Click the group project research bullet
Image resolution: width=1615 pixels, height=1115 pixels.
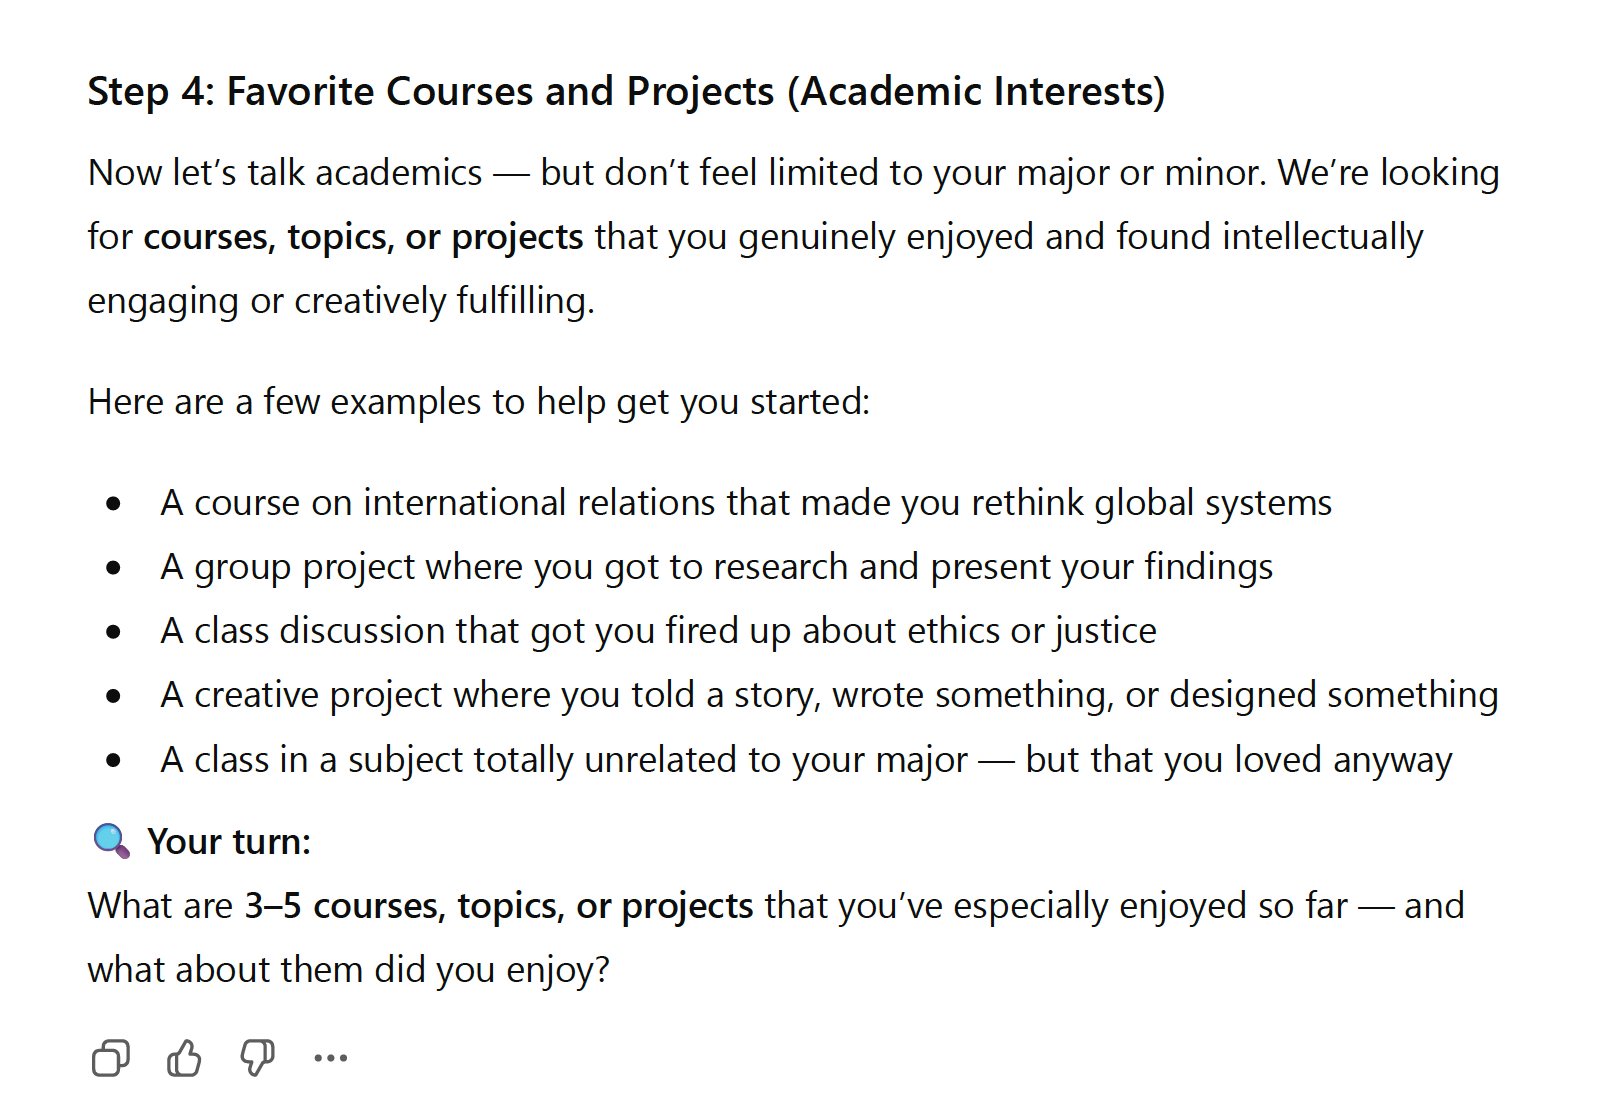click(x=716, y=567)
